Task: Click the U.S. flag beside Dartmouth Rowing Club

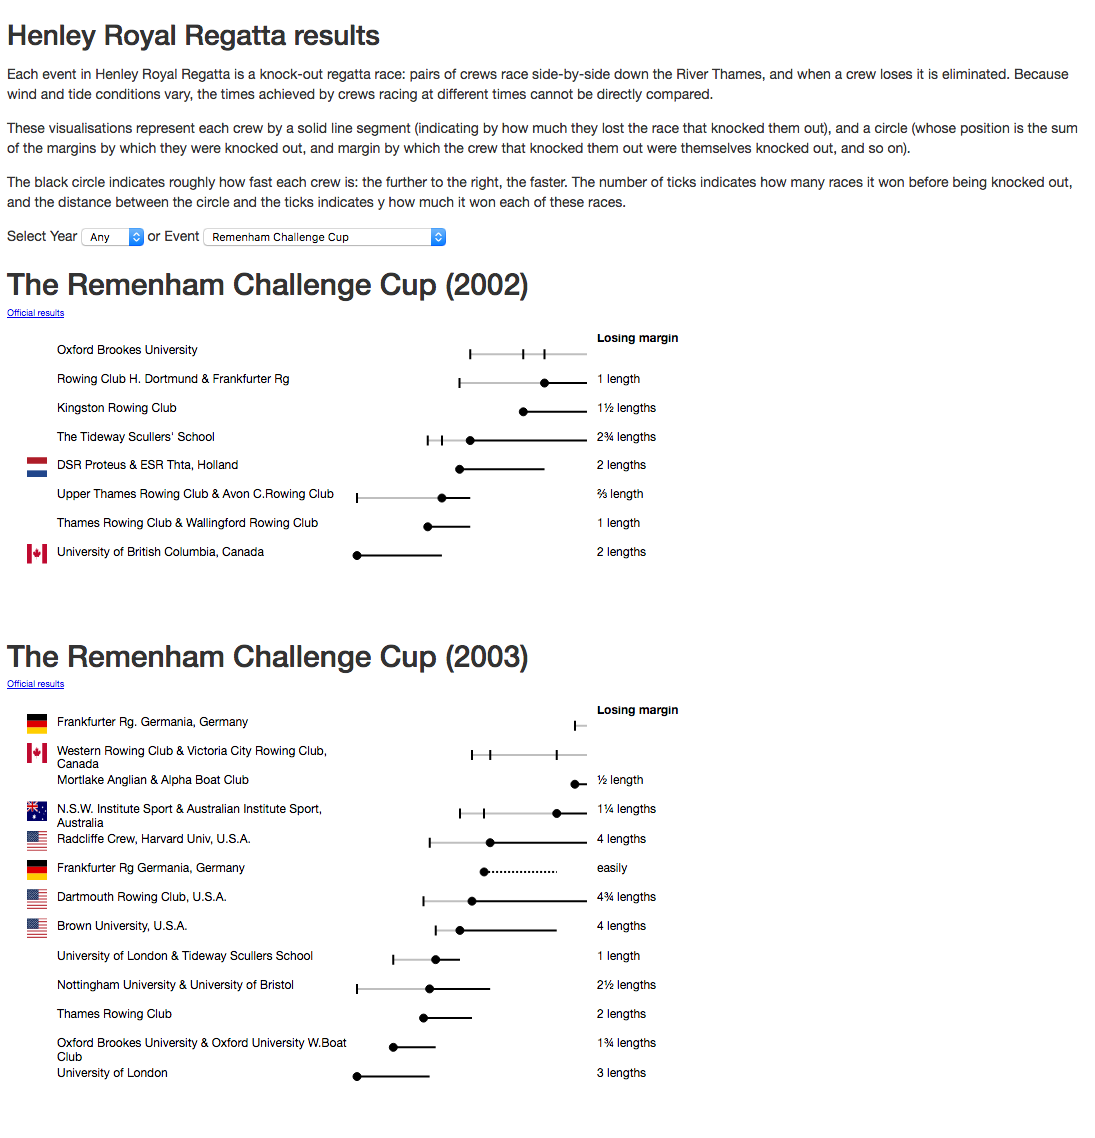Action: pyautogui.click(x=36, y=899)
